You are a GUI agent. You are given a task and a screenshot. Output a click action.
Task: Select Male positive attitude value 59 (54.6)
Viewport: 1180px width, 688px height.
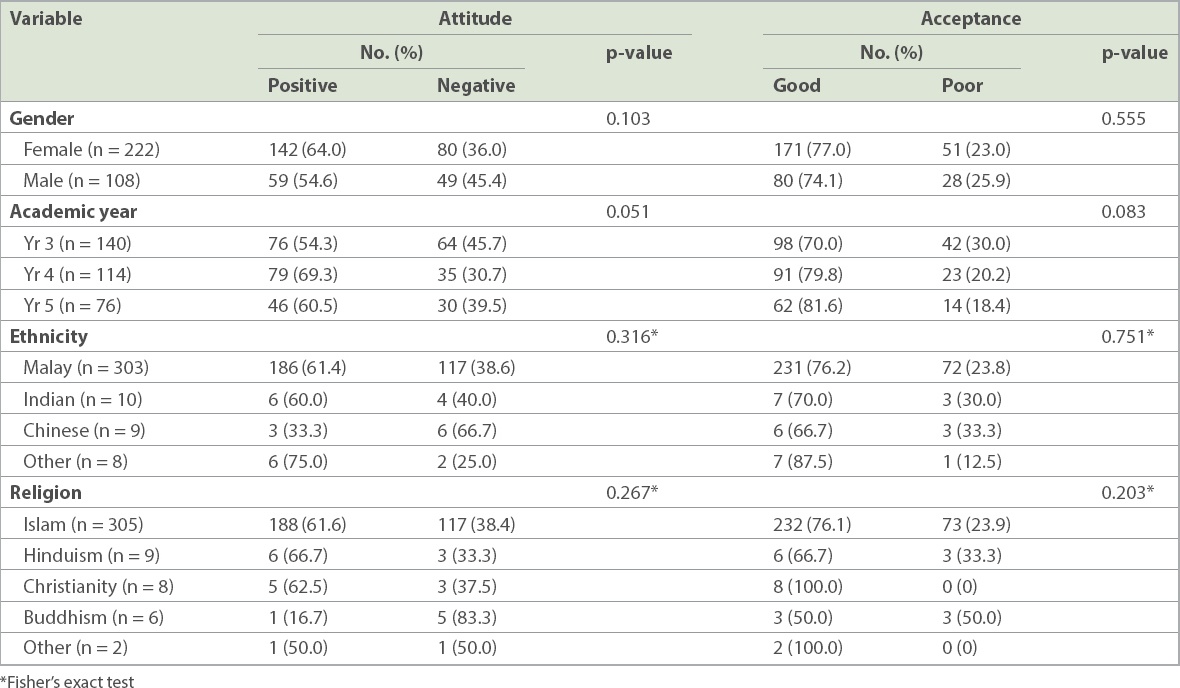[x=303, y=180]
